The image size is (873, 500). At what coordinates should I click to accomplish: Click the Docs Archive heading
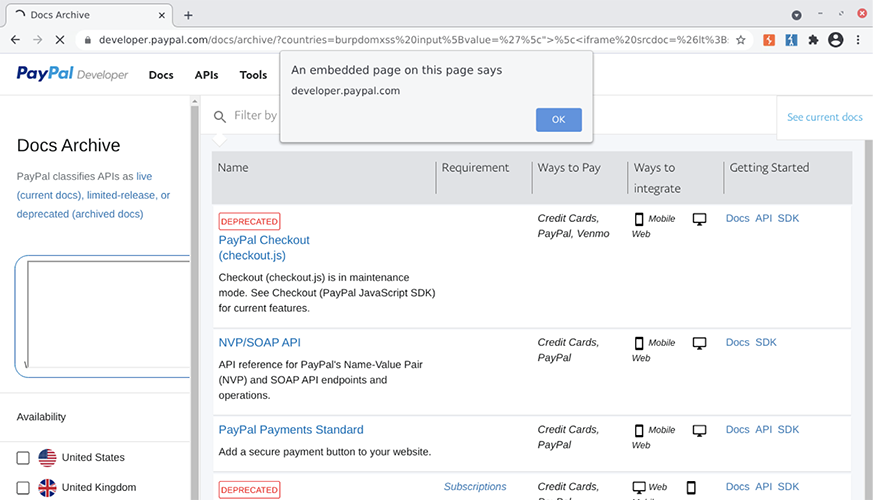point(68,145)
